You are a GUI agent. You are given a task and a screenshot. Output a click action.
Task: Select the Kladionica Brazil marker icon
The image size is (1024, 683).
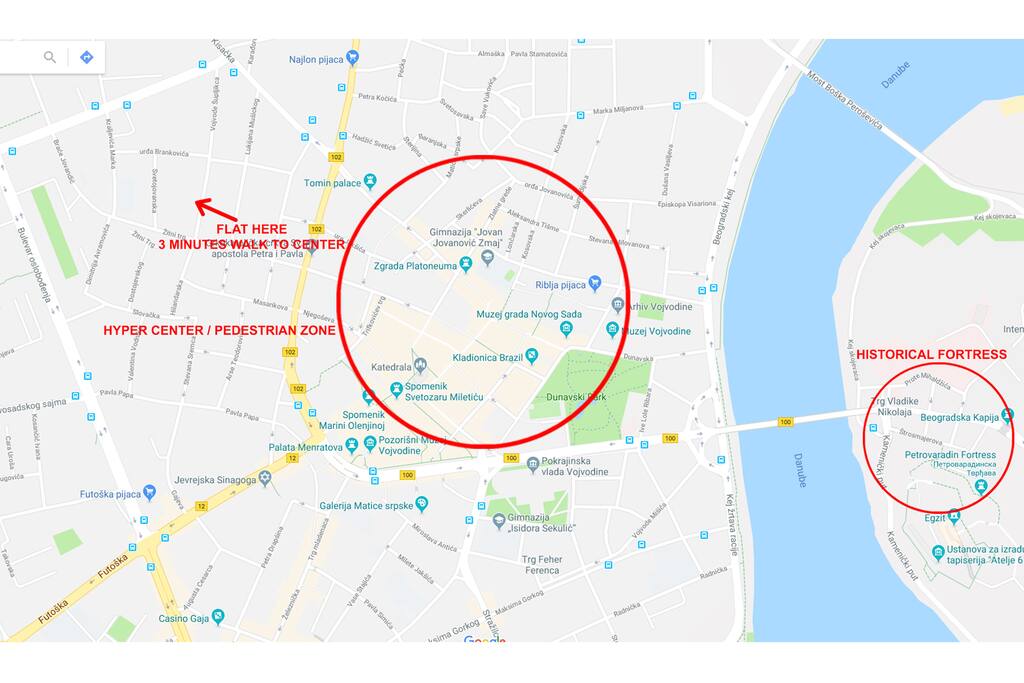pos(532,356)
